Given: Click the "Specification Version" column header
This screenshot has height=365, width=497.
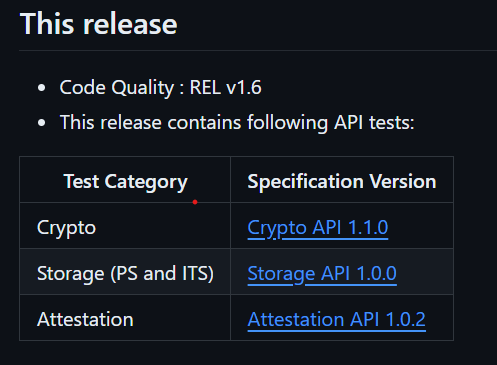Looking at the screenshot, I should coord(342,182).
